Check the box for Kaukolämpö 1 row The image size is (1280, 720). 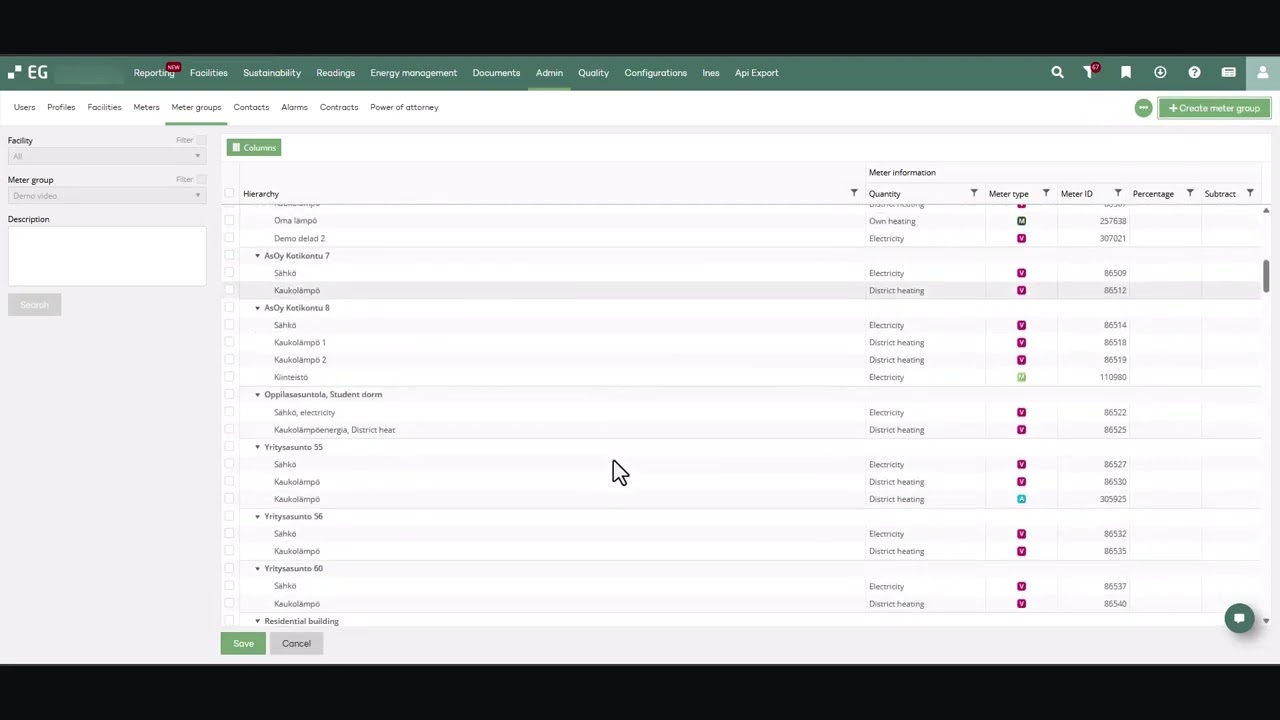pyautogui.click(x=229, y=342)
